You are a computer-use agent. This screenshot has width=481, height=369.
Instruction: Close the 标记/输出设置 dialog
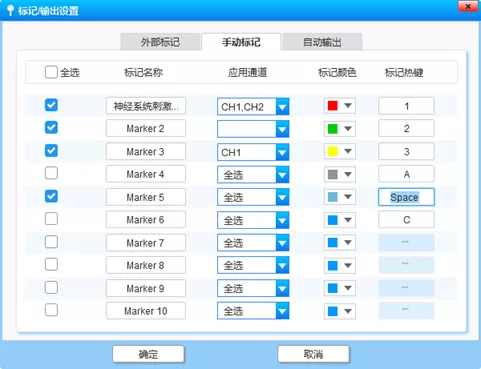[x=468, y=6]
